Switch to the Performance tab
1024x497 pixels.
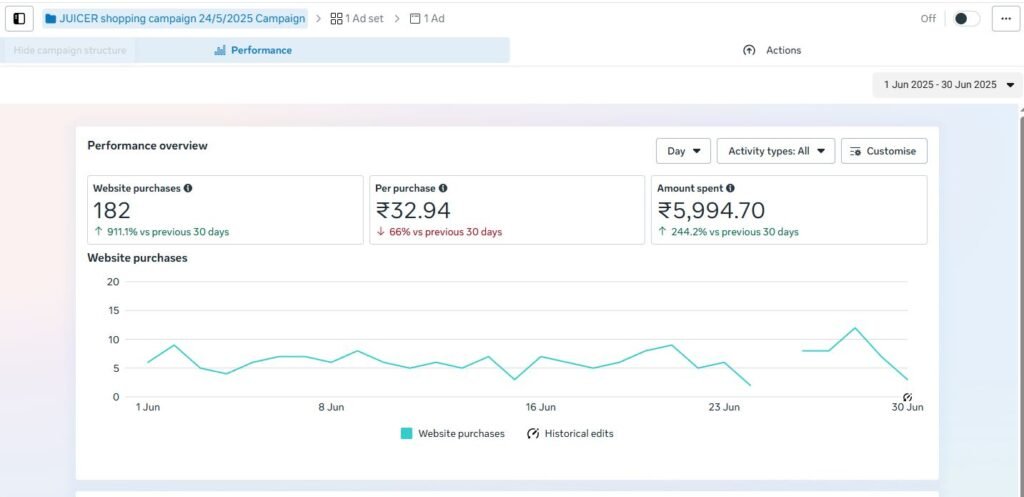coord(253,50)
